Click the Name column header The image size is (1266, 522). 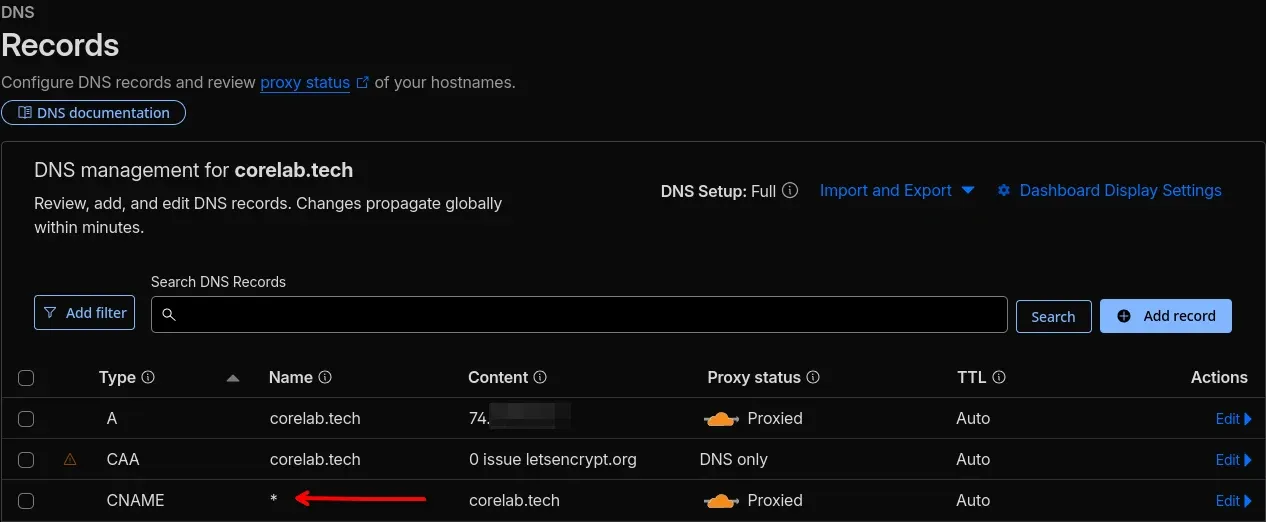(x=291, y=378)
